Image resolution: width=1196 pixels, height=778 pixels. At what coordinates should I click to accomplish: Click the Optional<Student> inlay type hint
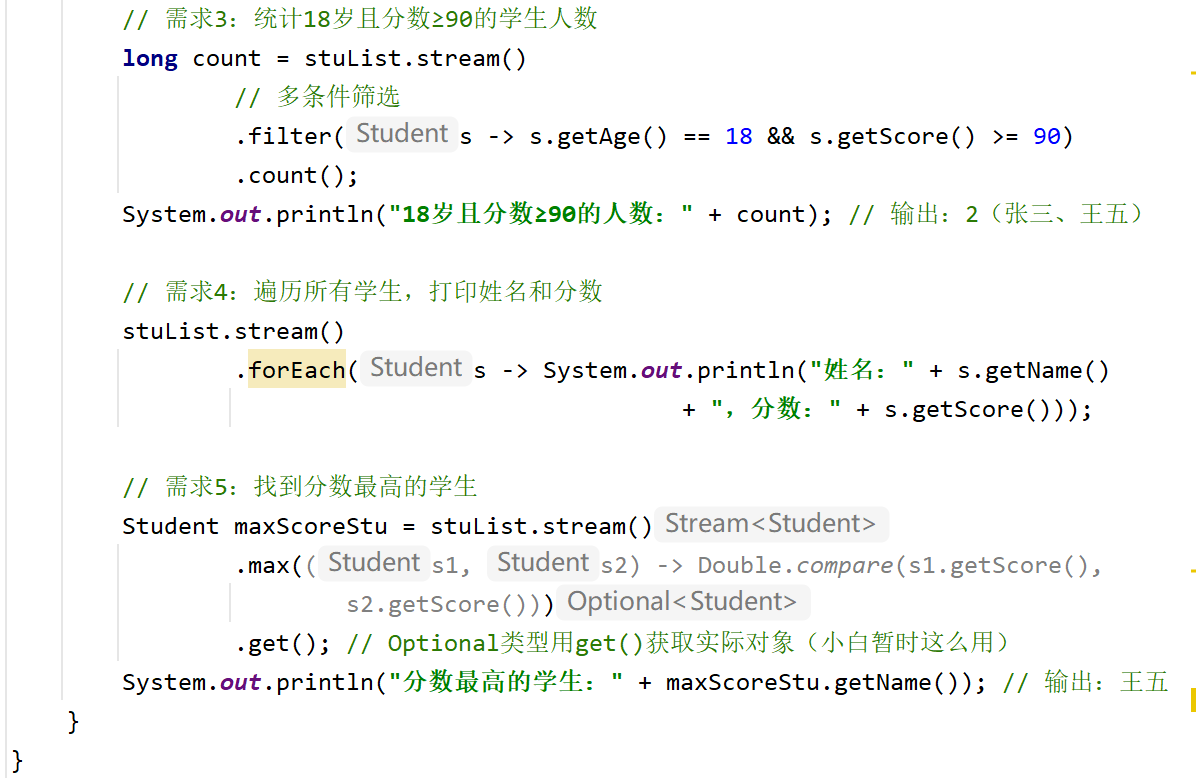pos(682,602)
